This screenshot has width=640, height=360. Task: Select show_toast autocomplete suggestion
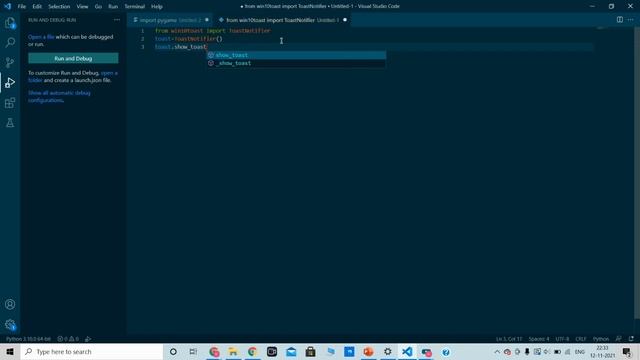(296, 55)
